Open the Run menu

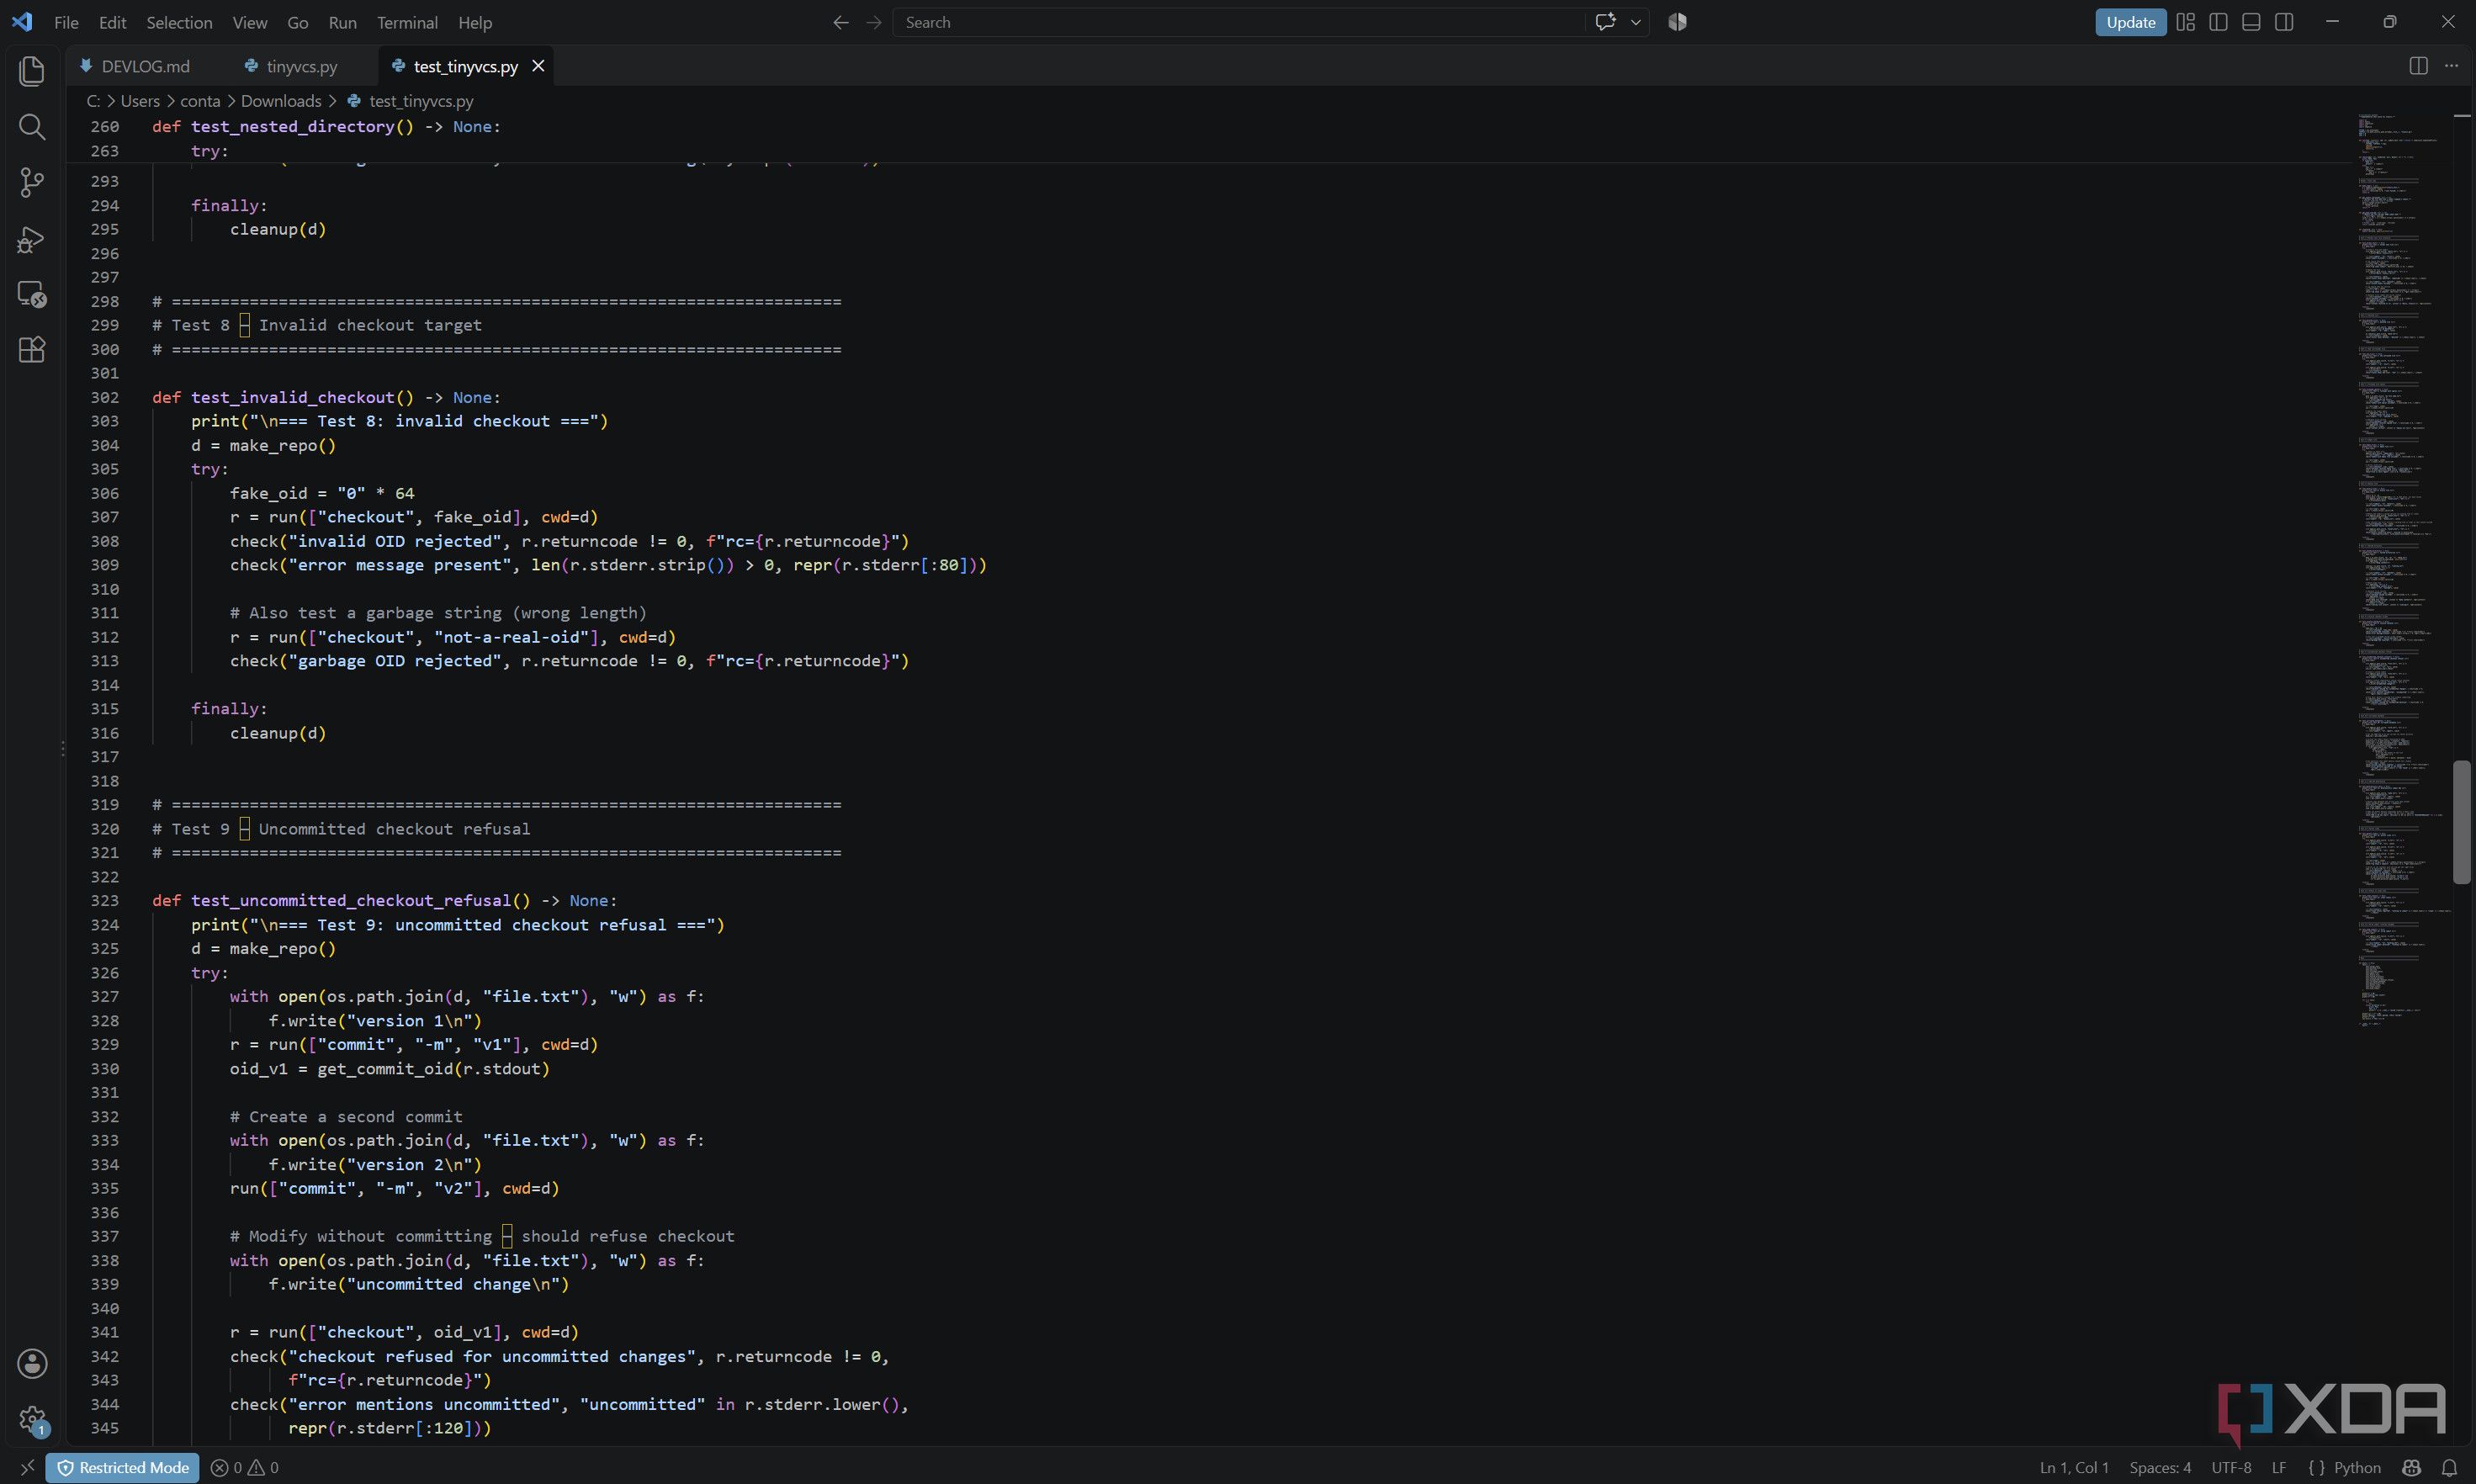(x=342, y=22)
